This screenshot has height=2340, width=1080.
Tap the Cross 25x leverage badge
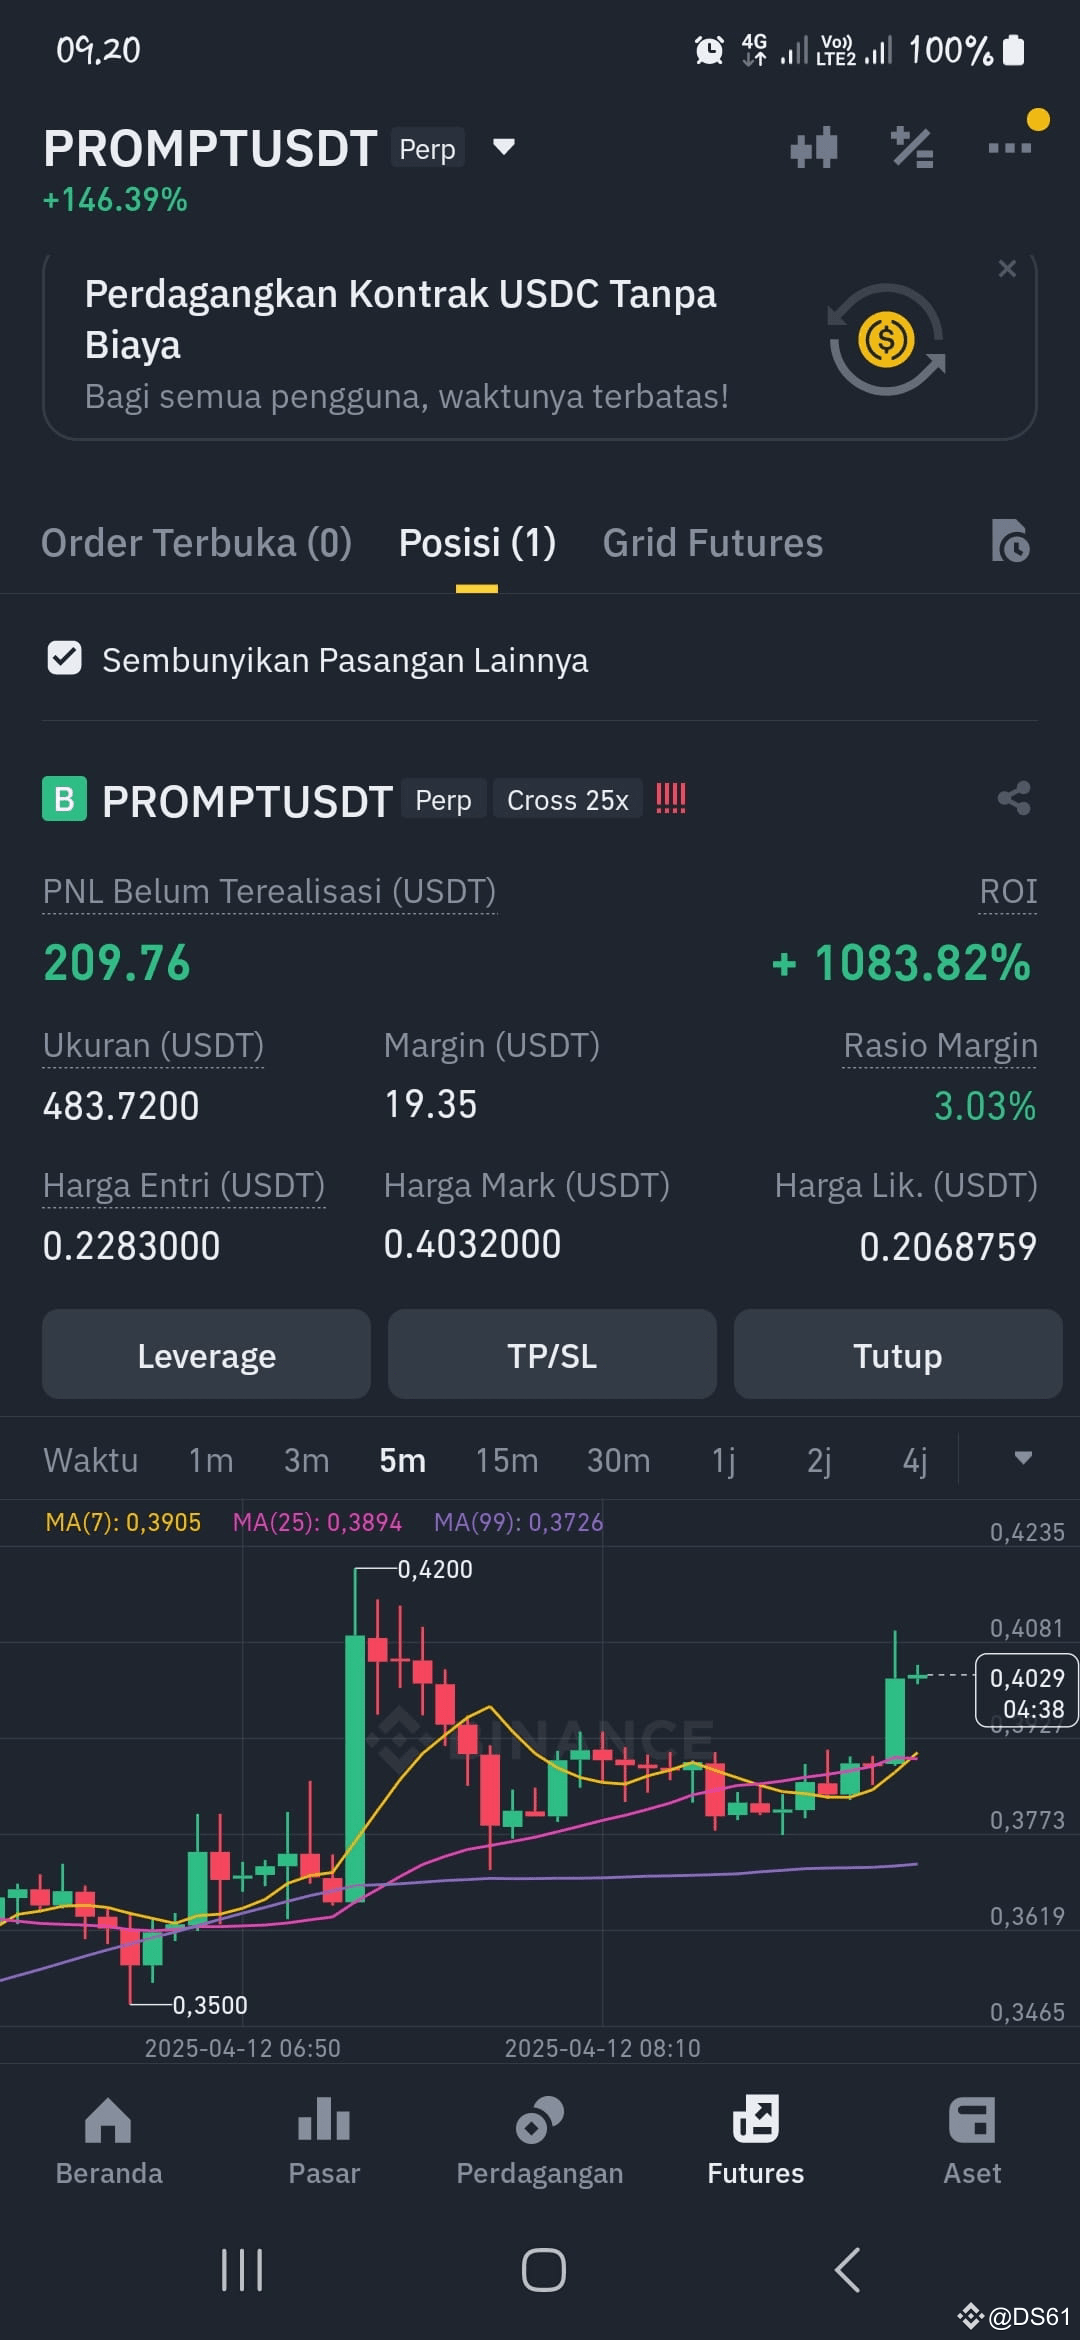[568, 799]
